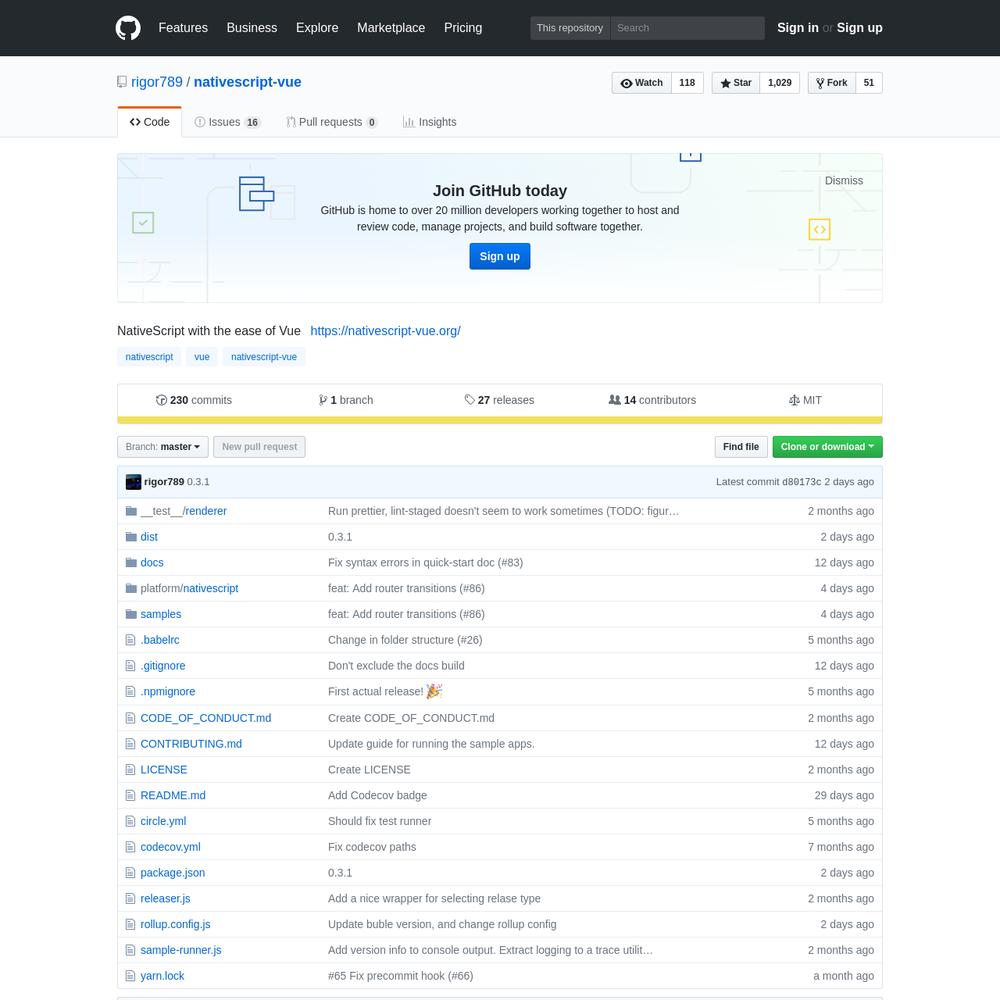Click the file icon next to LICENSE
This screenshot has height=1000, width=1000.
click(x=131, y=770)
